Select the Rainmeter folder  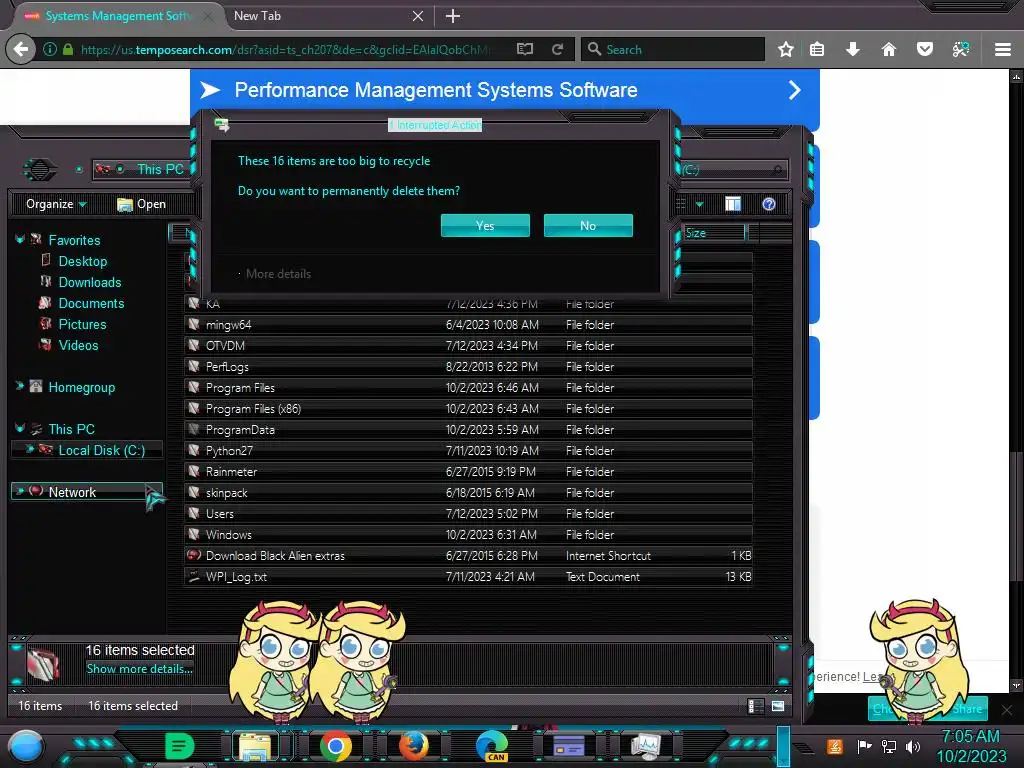[469, 472]
